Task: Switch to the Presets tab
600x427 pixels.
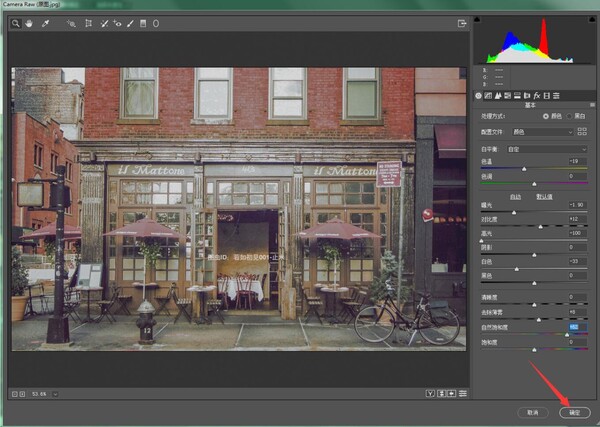Action: 556,96
